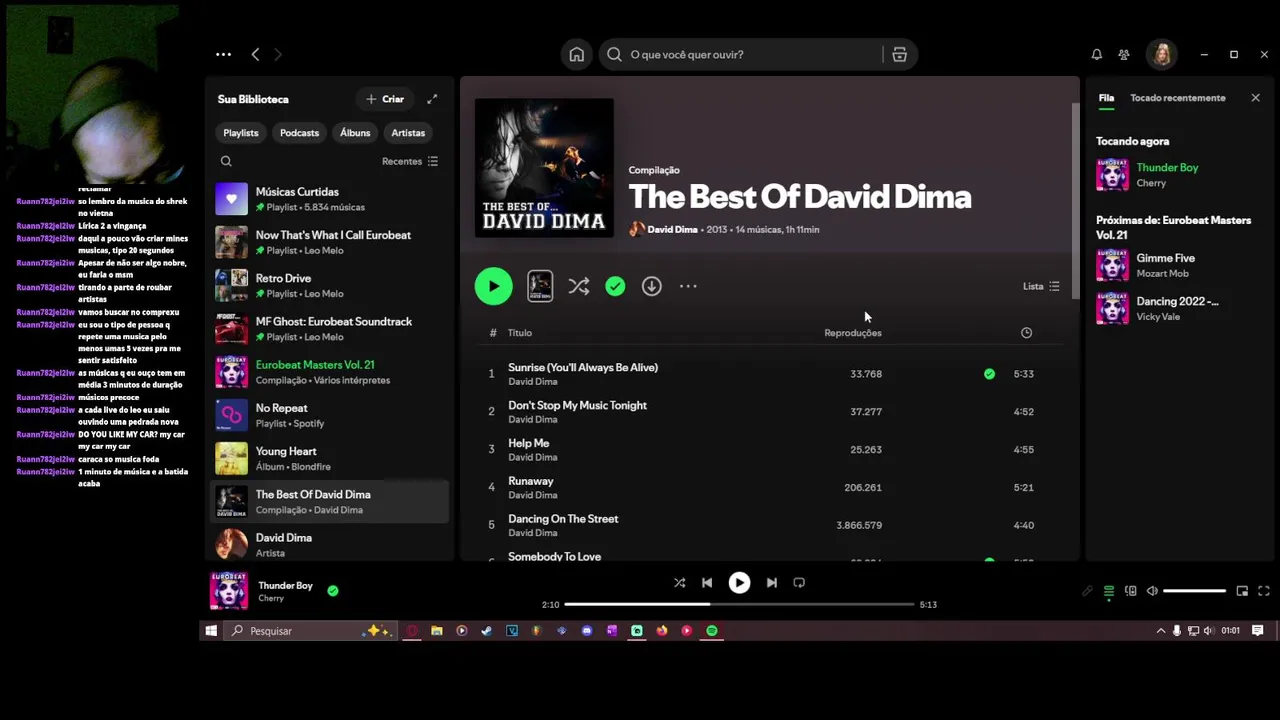Open the No Repeat playlist
The height and width of the screenshot is (720, 1280).
pos(330,415)
